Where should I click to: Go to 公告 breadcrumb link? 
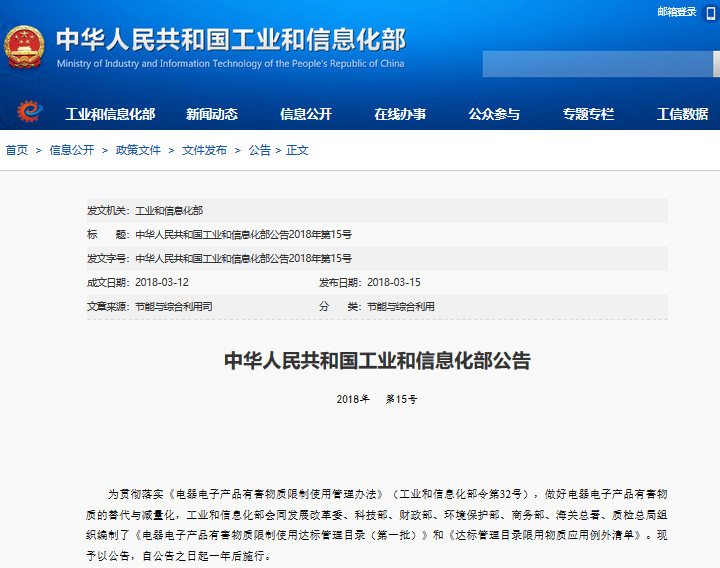point(259,150)
